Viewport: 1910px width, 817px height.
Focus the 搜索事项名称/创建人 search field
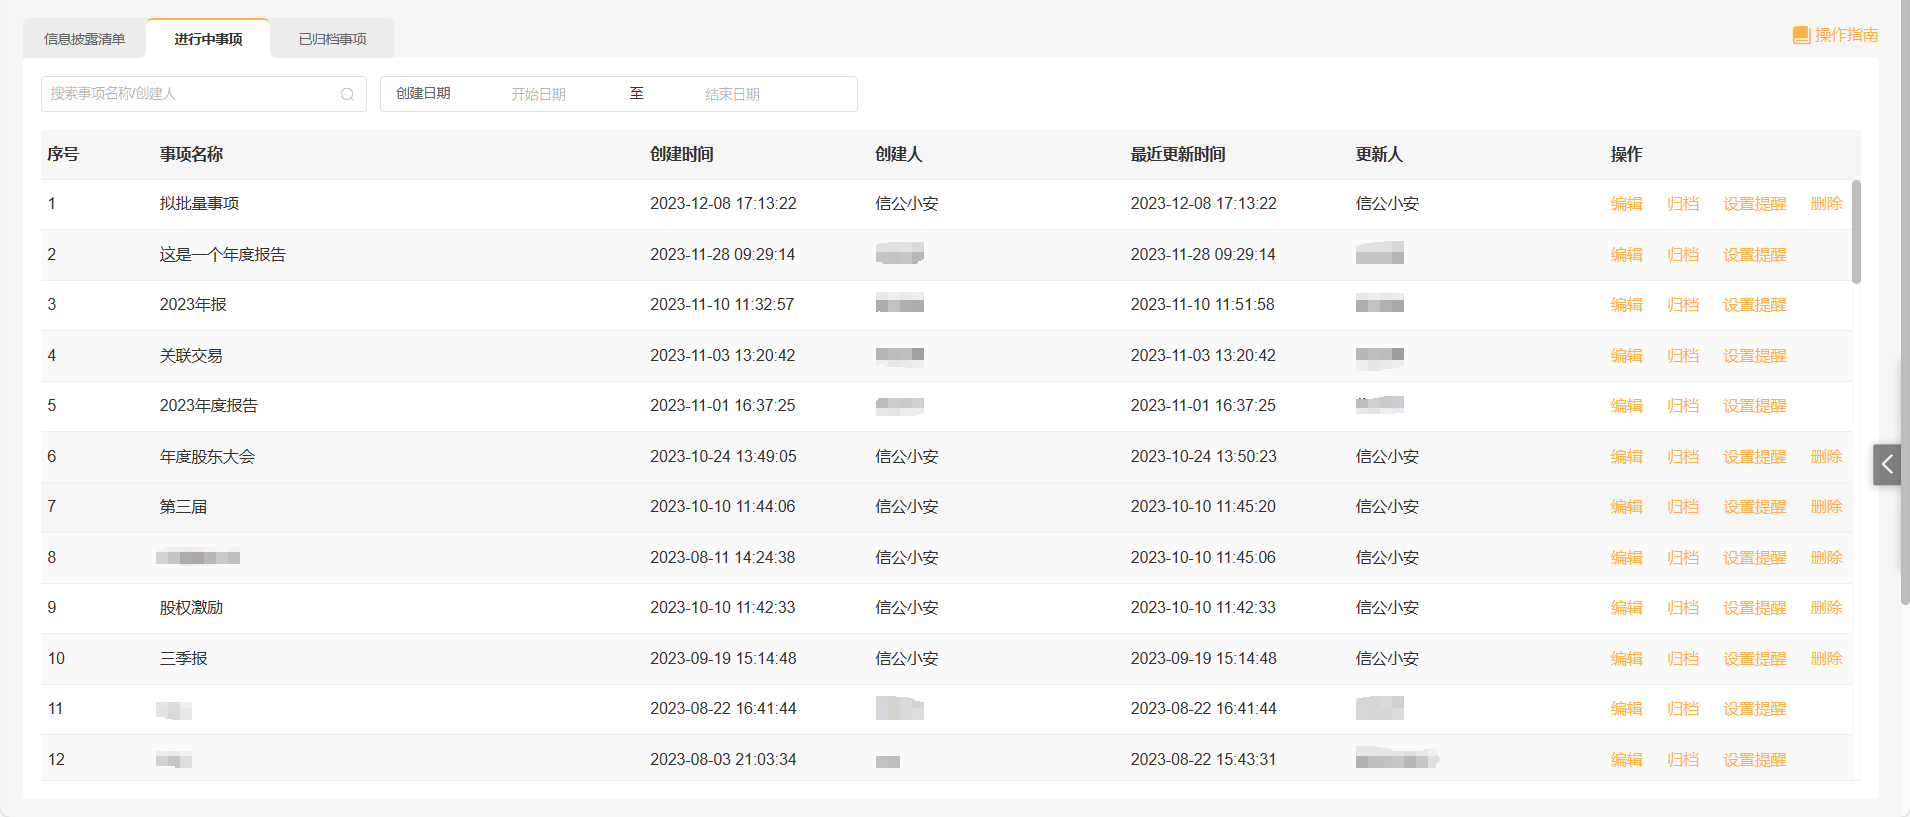(x=190, y=94)
